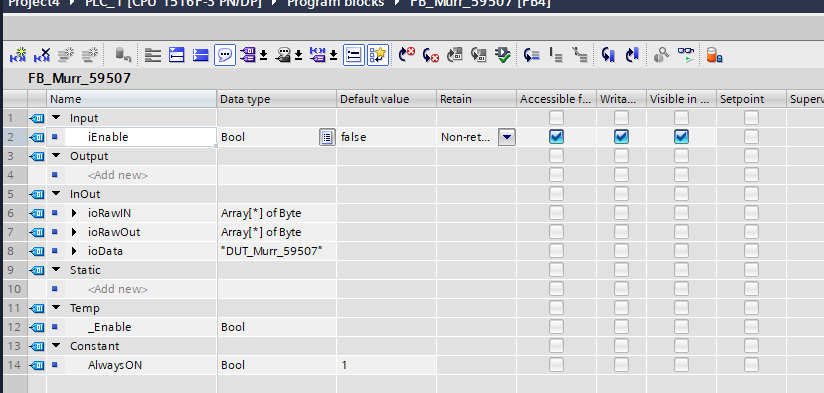
Task: Click the AlwaysON default value cell
Action: click(386, 365)
